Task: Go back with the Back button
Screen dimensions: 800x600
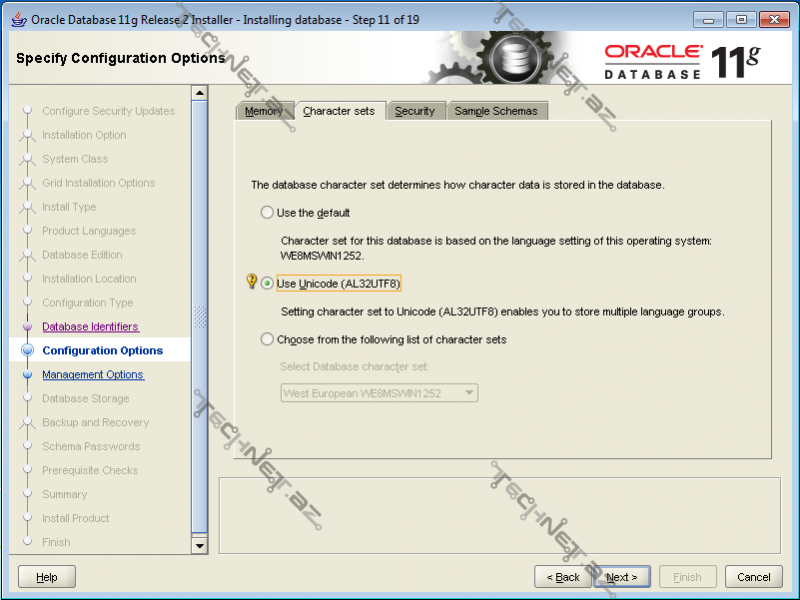Action: 562,577
